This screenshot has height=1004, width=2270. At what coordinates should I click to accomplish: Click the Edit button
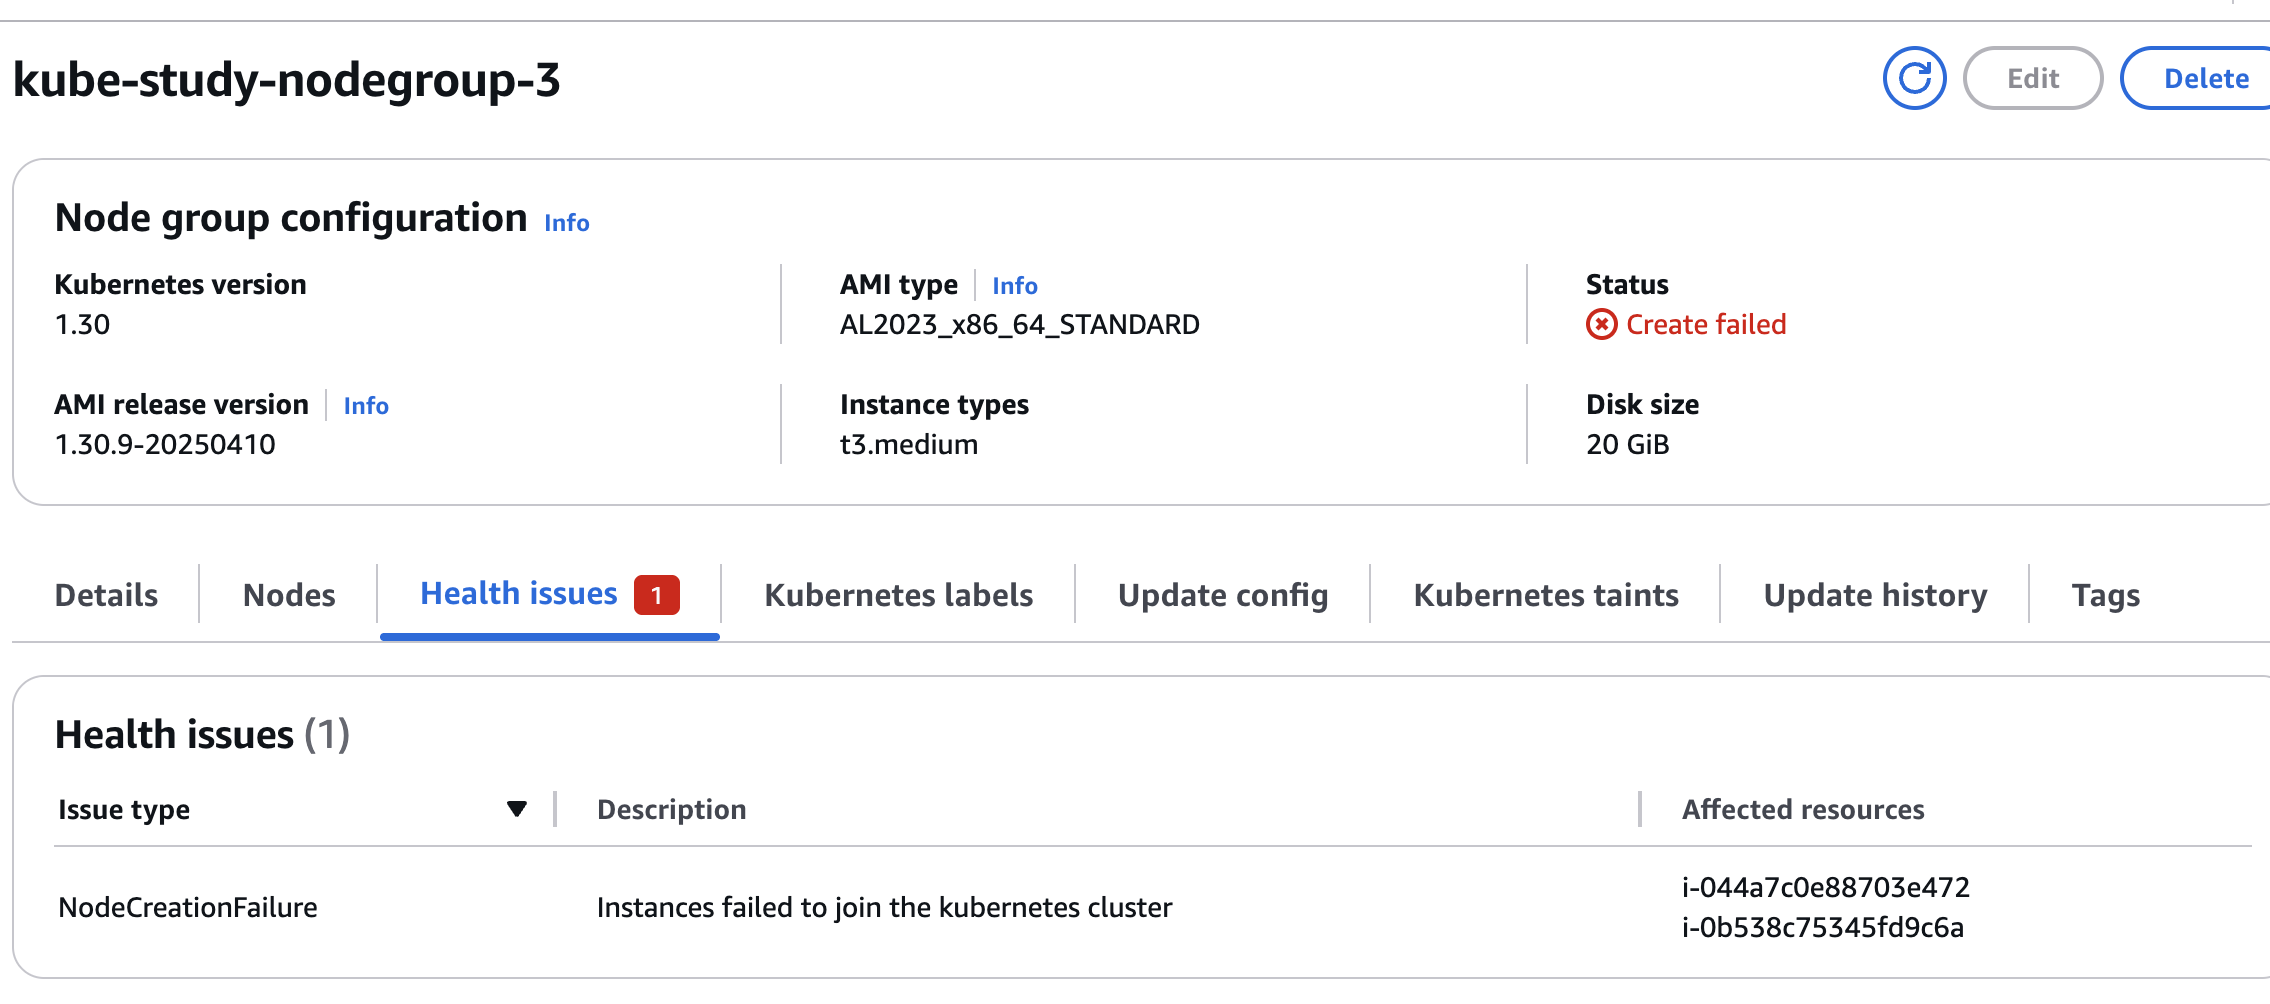[2033, 78]
